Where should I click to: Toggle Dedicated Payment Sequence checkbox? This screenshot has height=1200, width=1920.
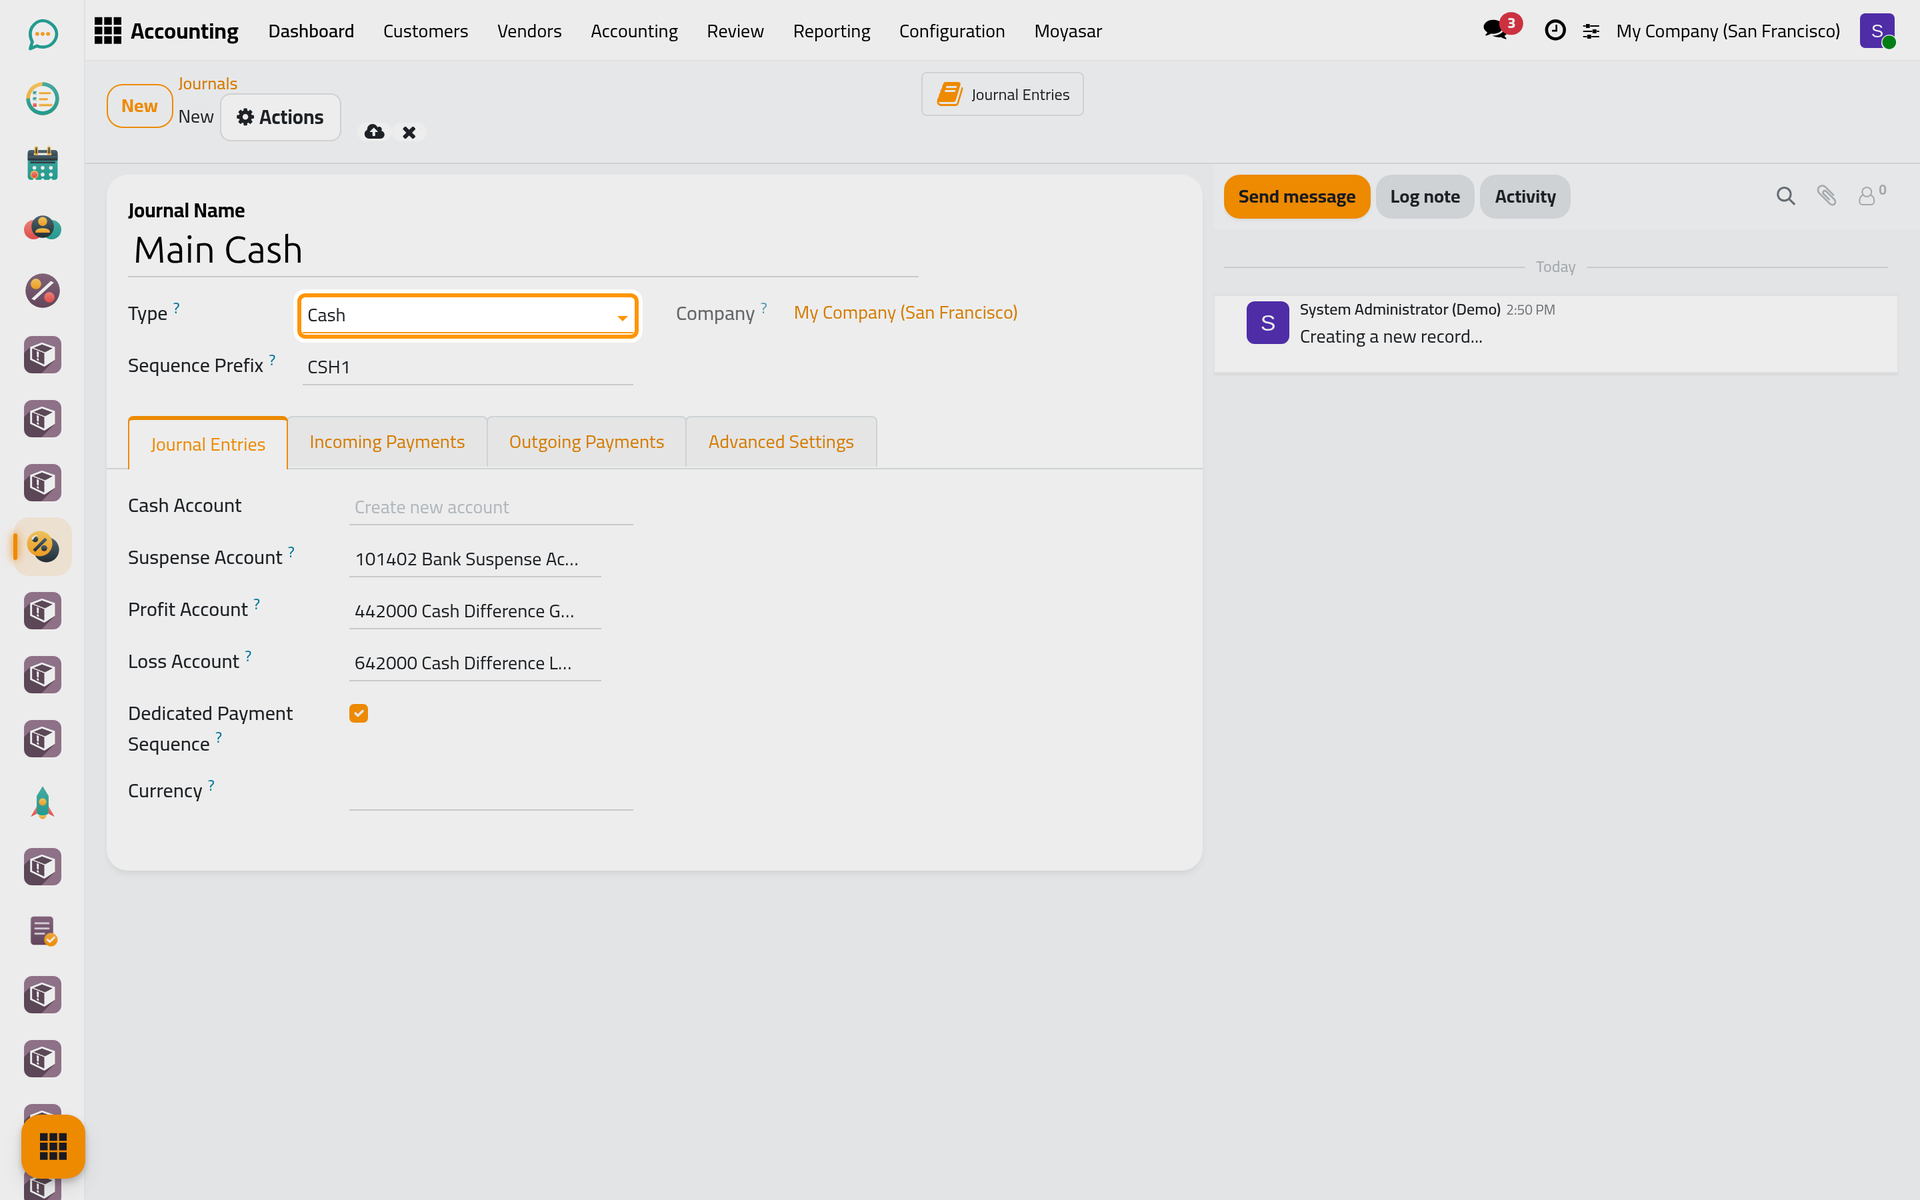(x=359, y=713)
